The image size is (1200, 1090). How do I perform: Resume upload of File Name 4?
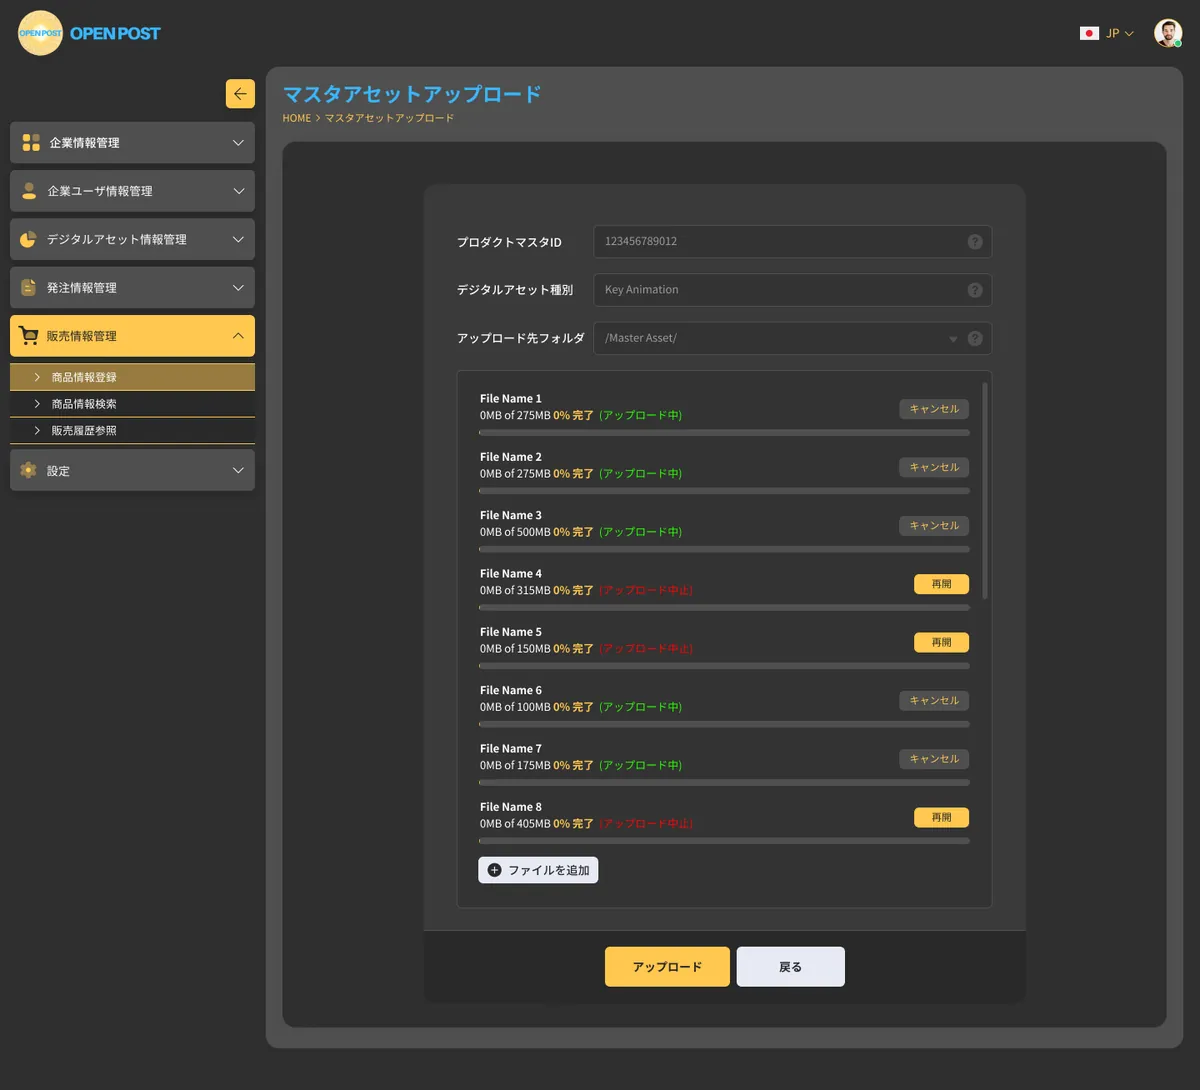pos(941,584)
